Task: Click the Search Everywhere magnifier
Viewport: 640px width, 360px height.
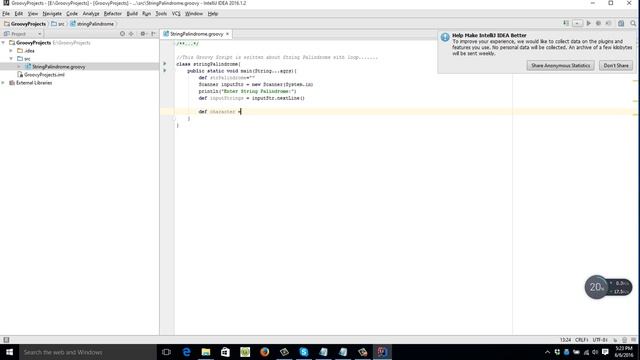Action: point(633,24)
